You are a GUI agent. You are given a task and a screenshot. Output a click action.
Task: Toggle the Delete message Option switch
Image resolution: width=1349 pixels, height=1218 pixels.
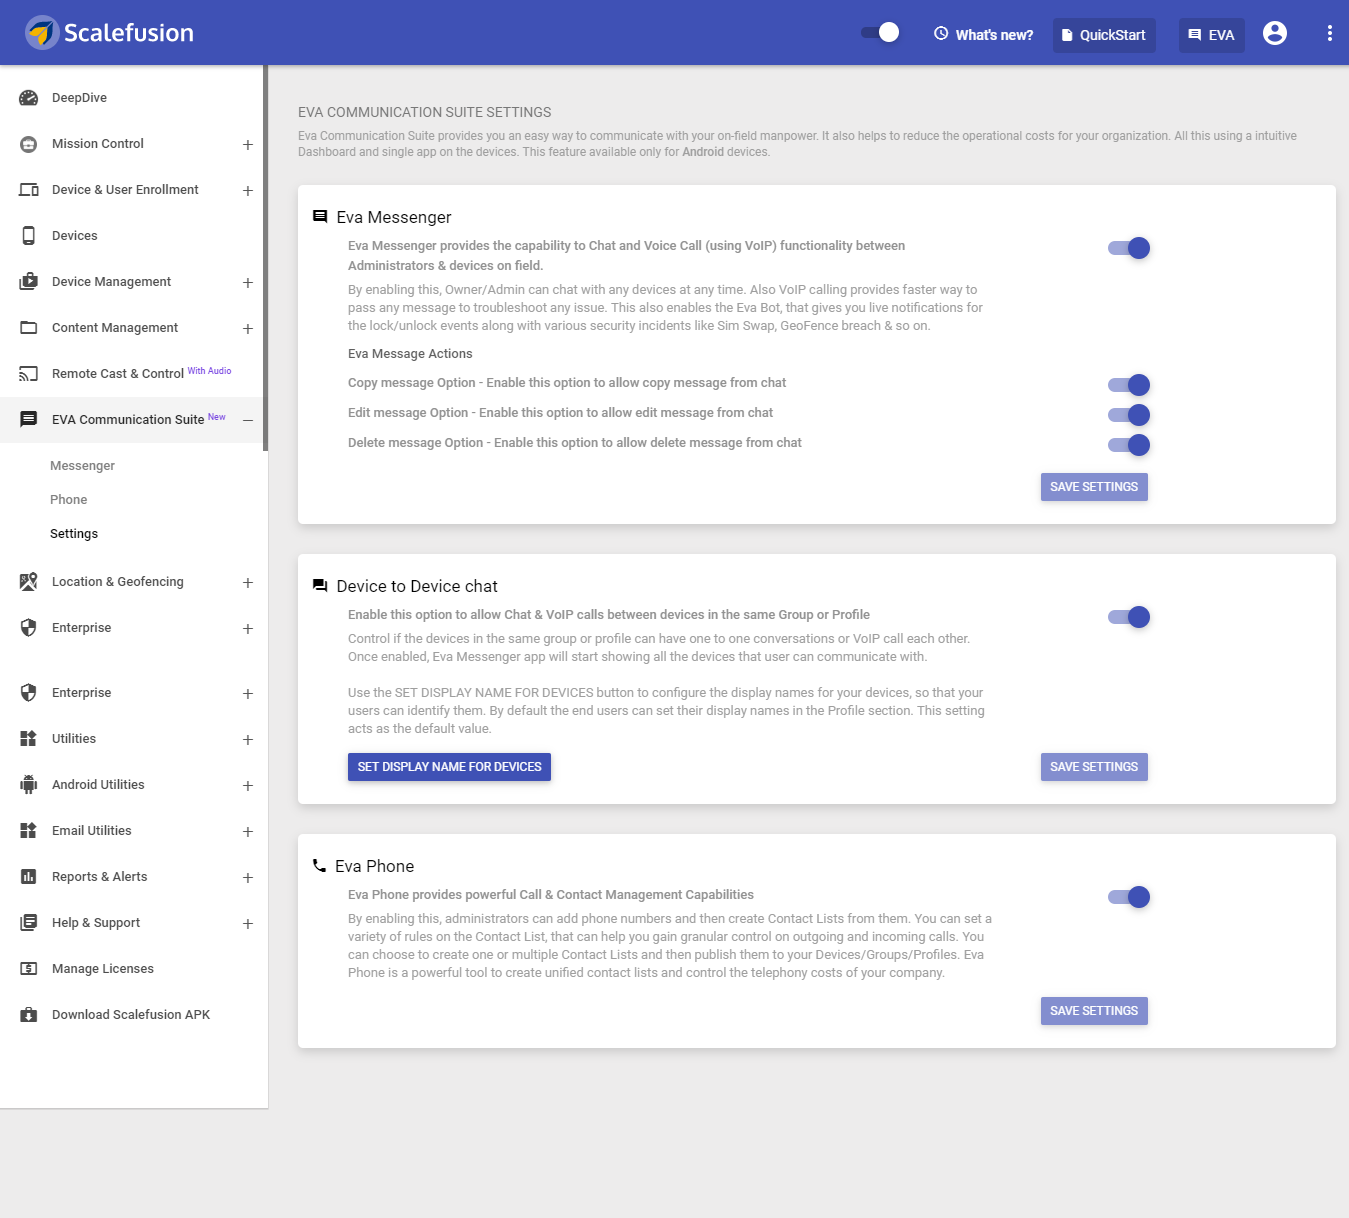tap(1129, 445)
